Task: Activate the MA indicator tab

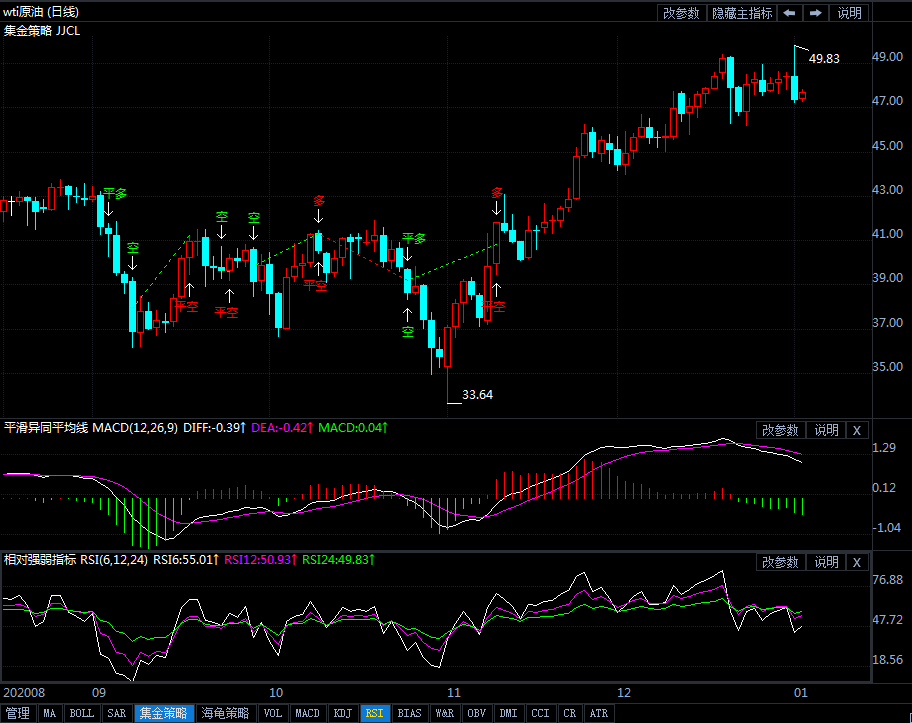Action: (x=49, y=714)
